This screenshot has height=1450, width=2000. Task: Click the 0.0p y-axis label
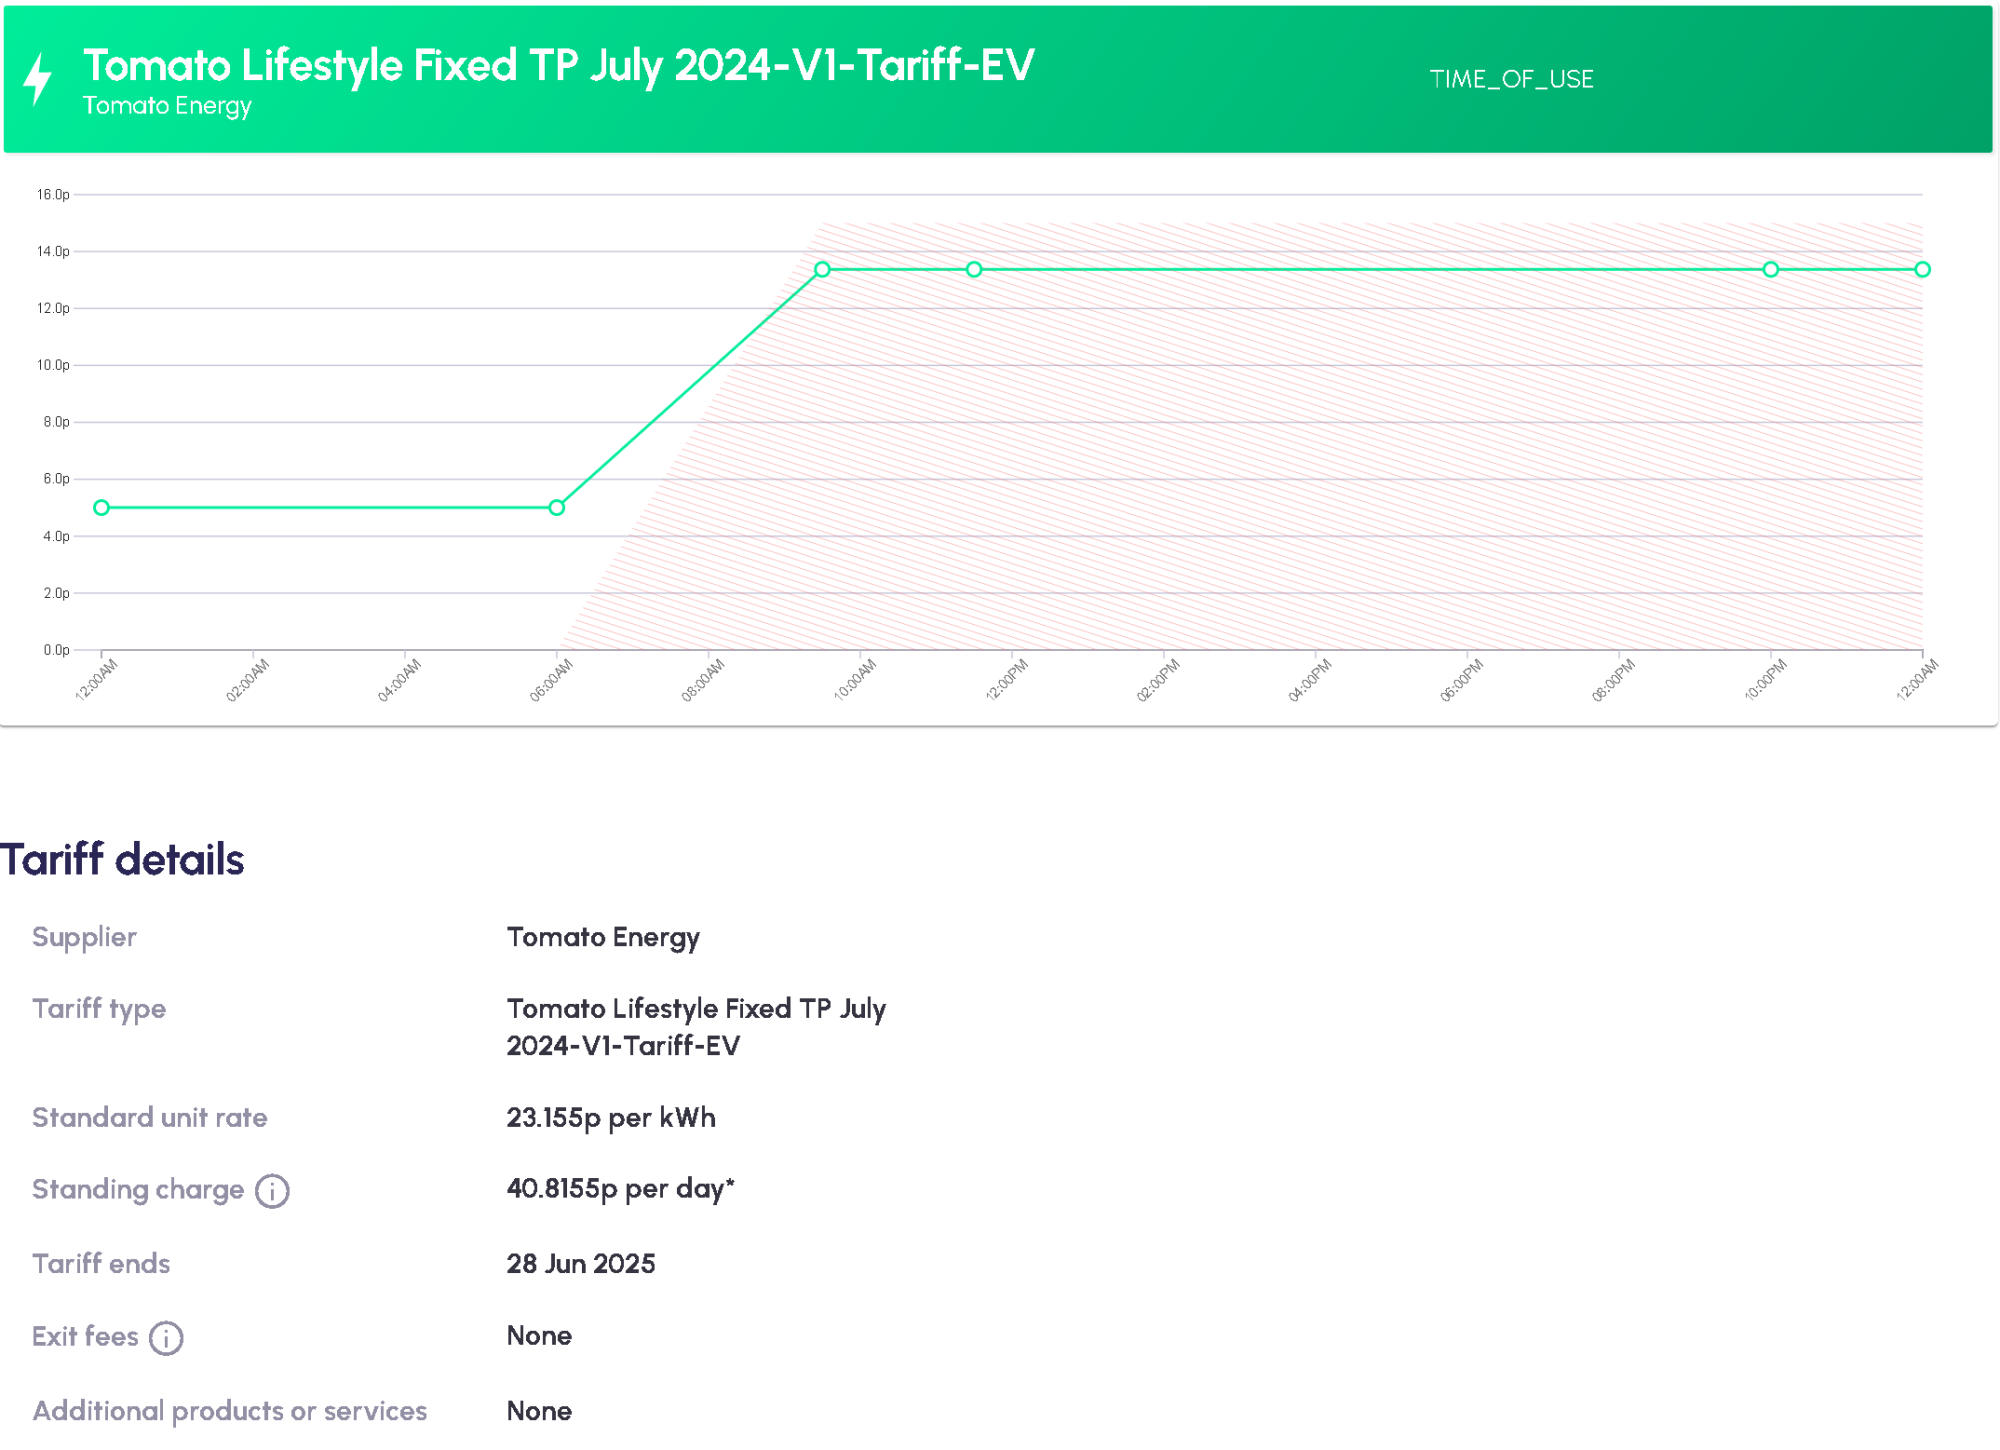click(x=56, y=650)
